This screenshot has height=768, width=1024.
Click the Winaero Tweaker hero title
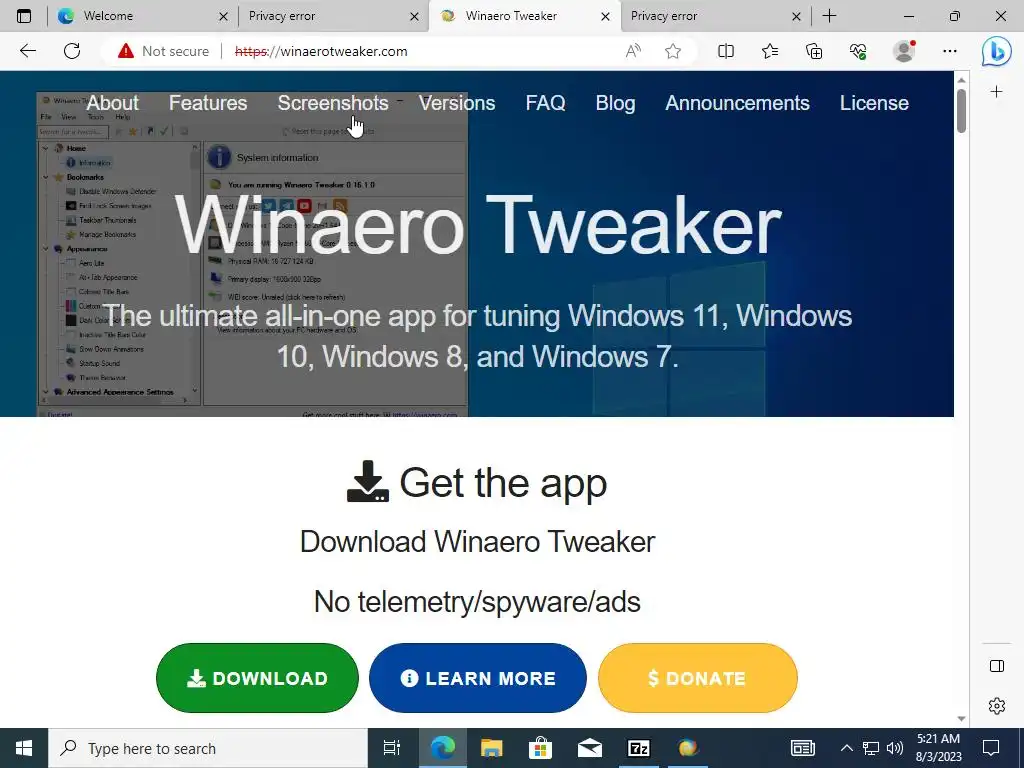tap(477, 225)
